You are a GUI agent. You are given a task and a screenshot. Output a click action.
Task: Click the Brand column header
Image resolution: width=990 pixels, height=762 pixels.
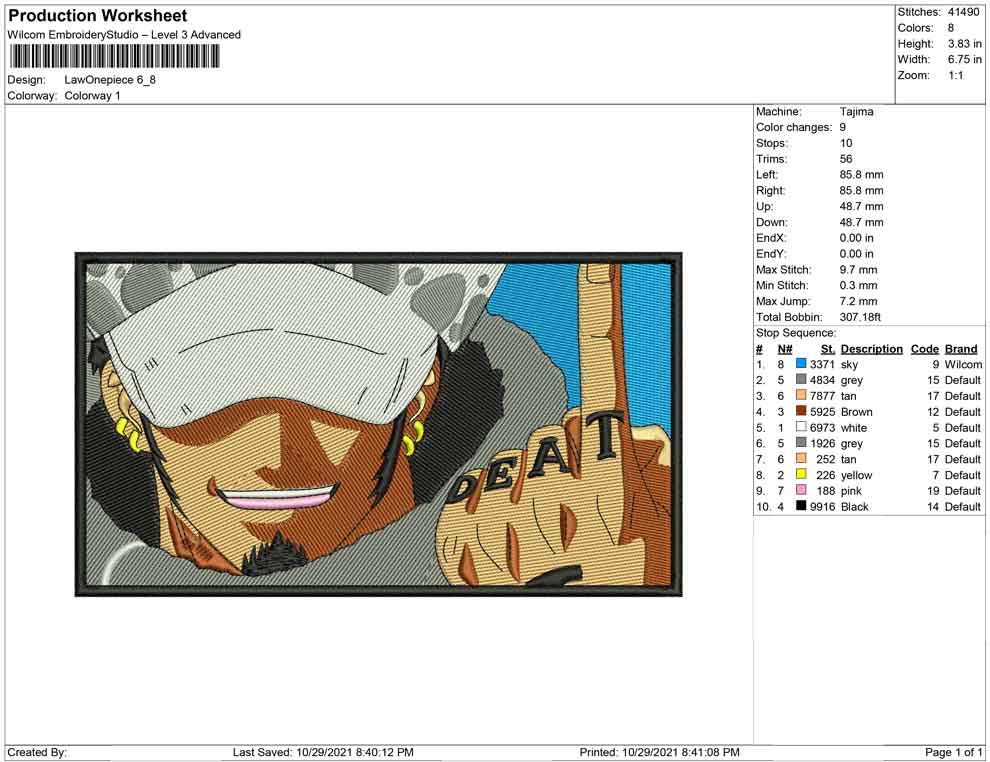[x=961, y=348]
